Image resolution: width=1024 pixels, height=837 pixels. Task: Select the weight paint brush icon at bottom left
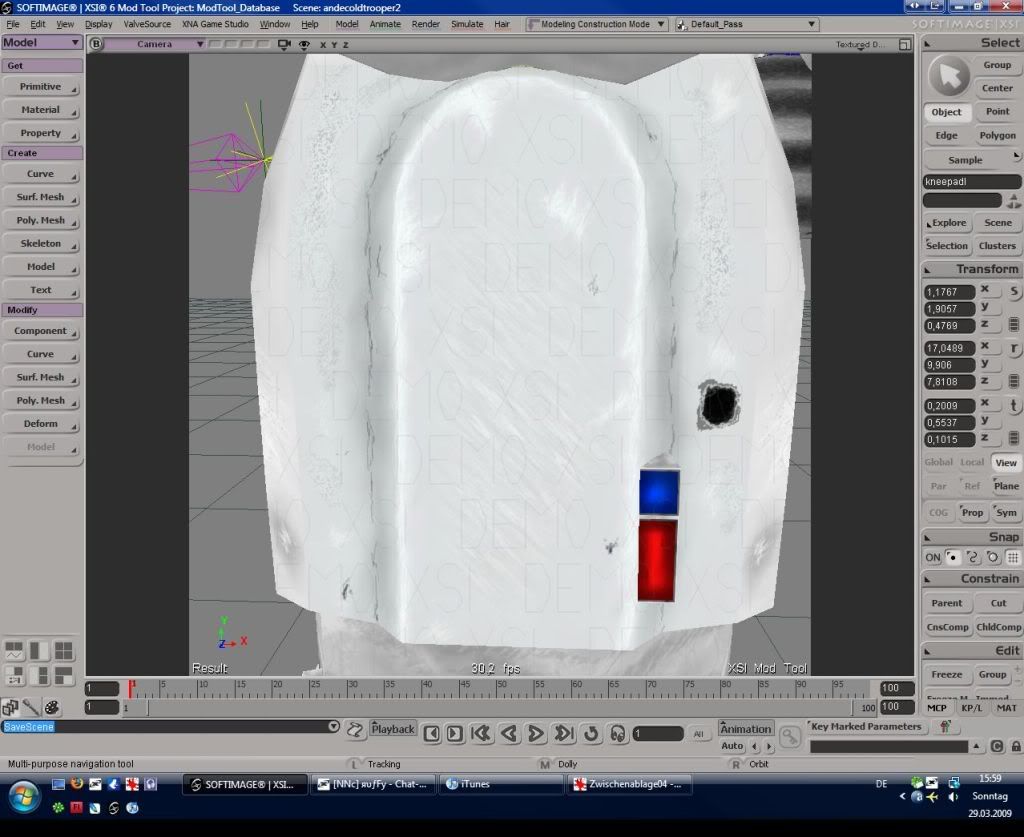[31, 707]
